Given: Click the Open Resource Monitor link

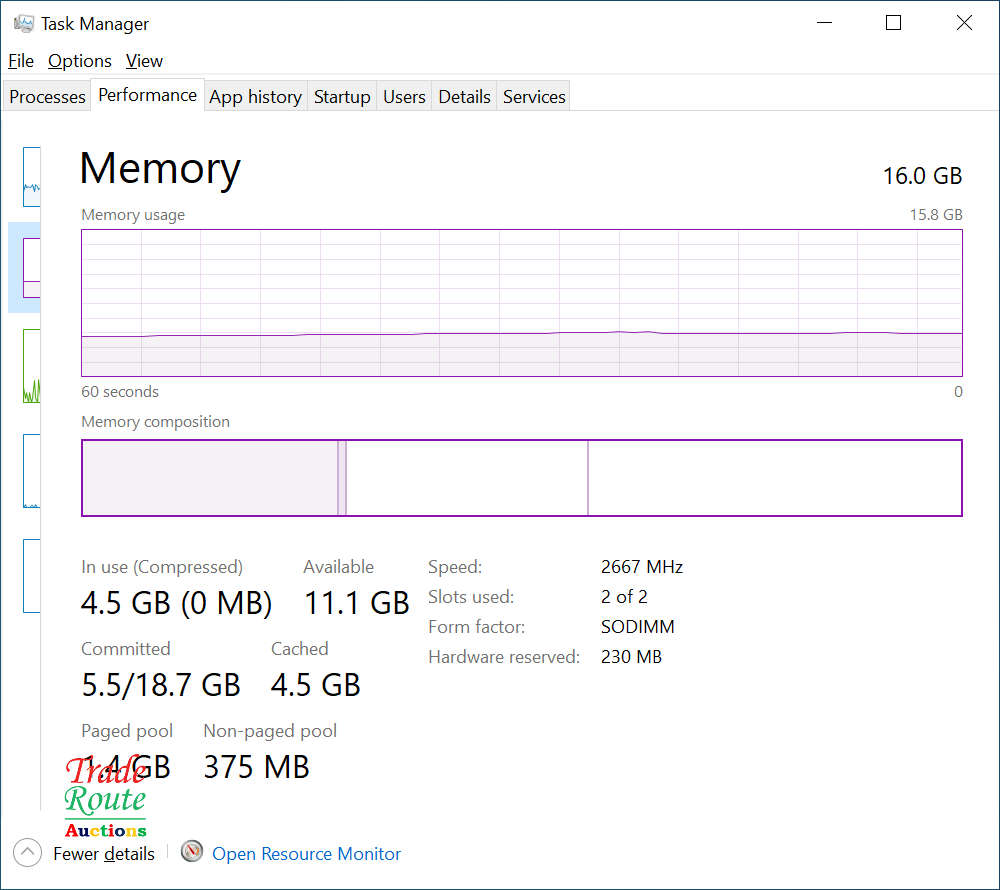Looking at the screenshot, I should tap(306, 854).
